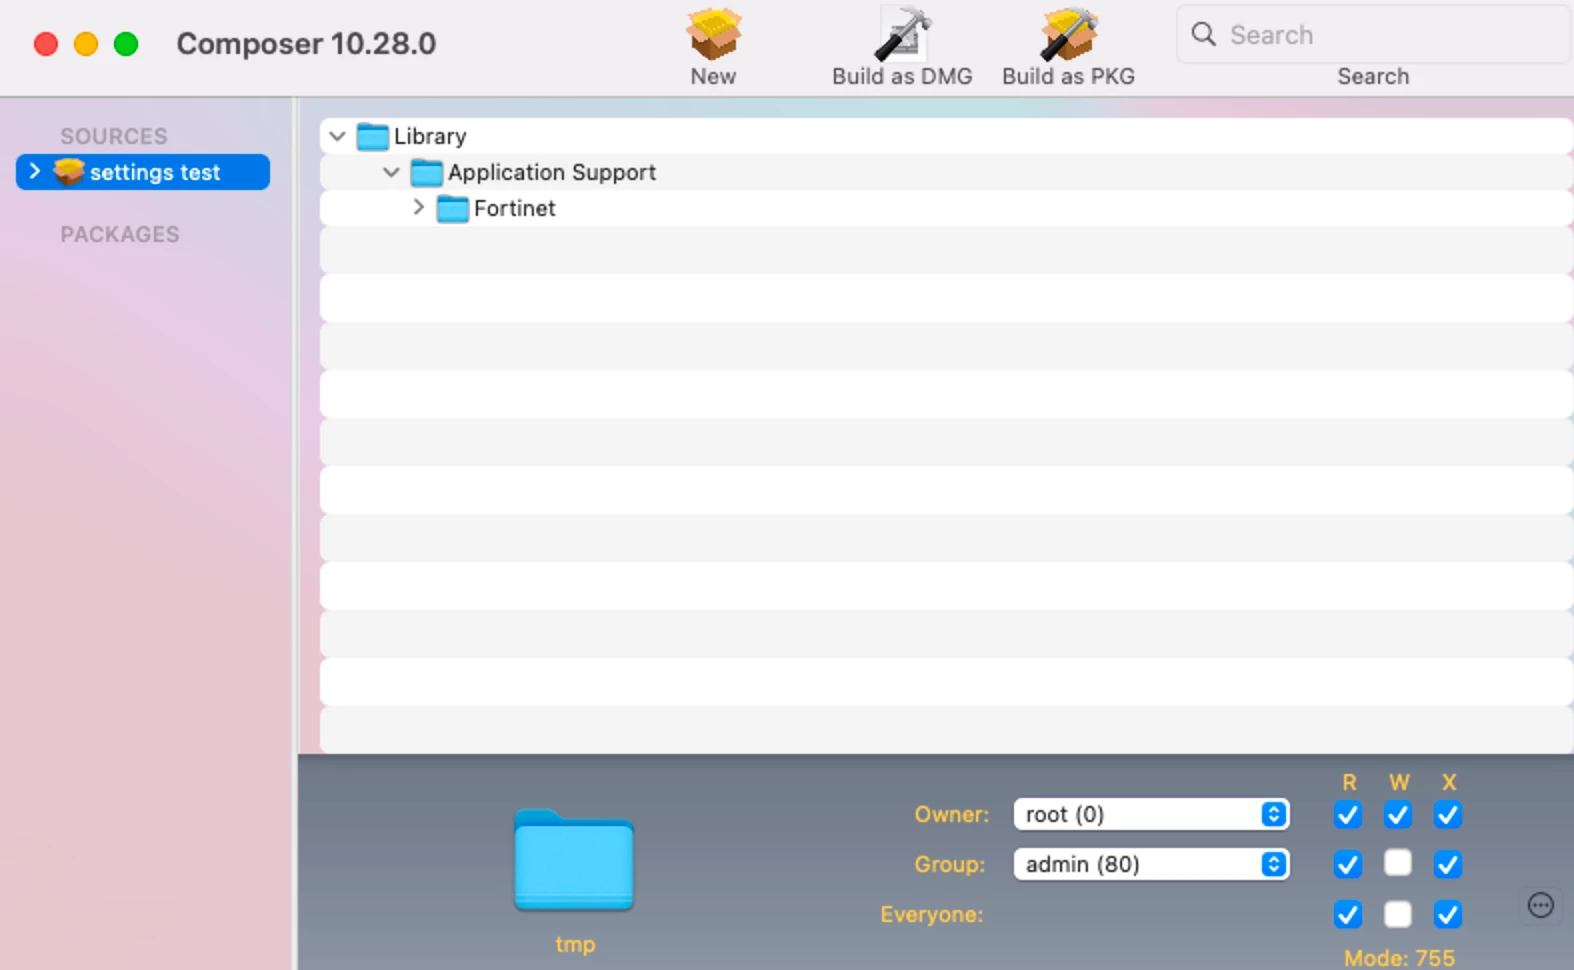The width and height of the screenshot is (1574, 970).
Task: Toggle Owner write permission checkbox
Action: point(1398,815)
